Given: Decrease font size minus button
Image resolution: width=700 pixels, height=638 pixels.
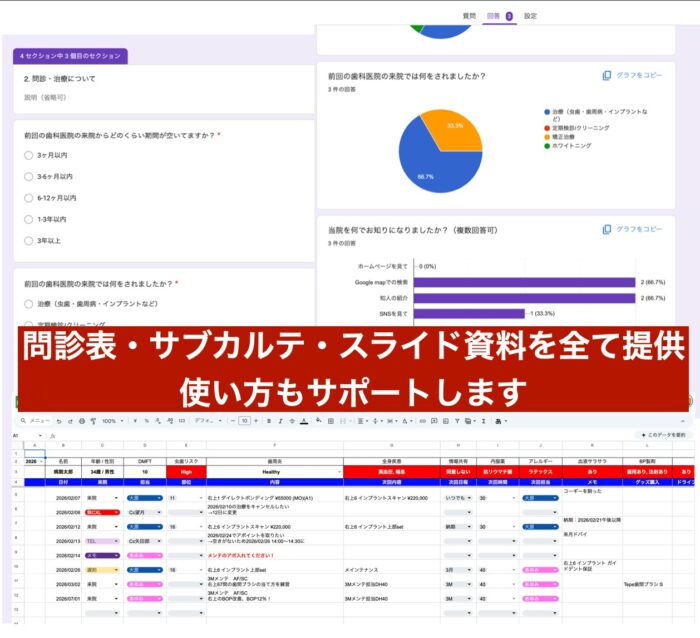Looking at the screenshot, I should click(233, 421).
